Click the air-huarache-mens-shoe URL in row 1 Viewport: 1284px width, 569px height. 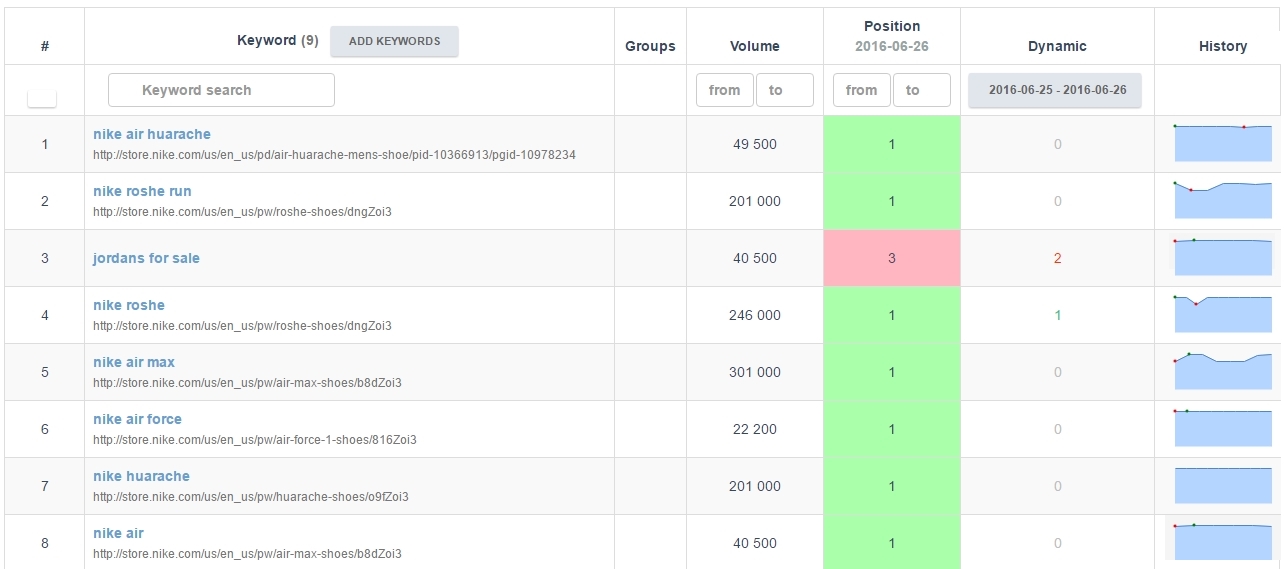[x=334, y=155]
